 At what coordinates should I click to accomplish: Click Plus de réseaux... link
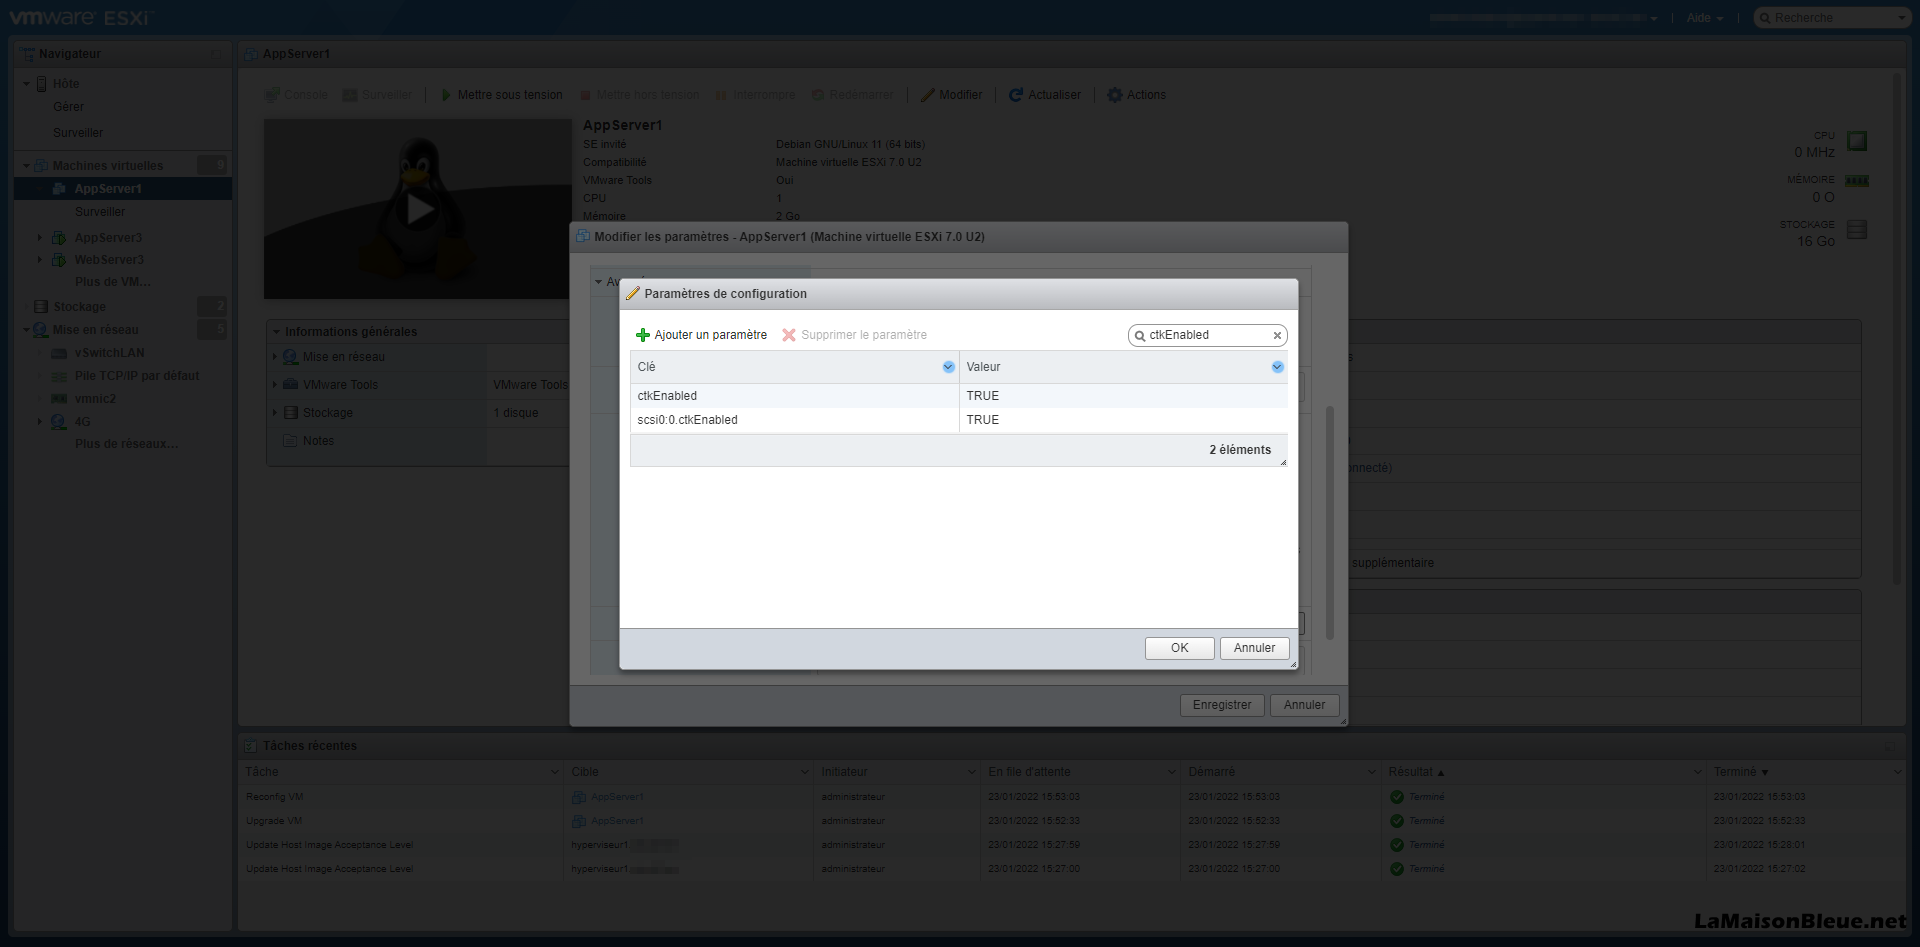pos(126,444)
